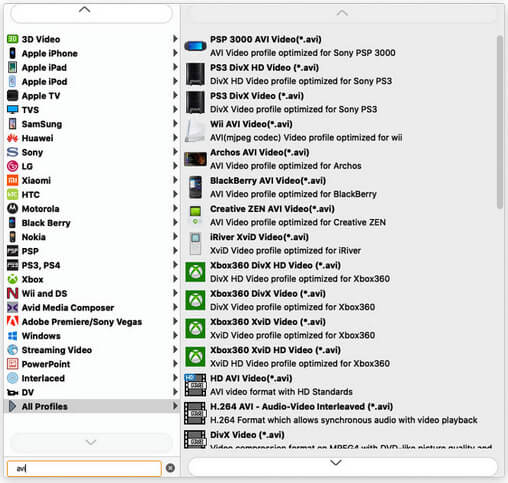Open the SamSung category

tap(92, 124)
